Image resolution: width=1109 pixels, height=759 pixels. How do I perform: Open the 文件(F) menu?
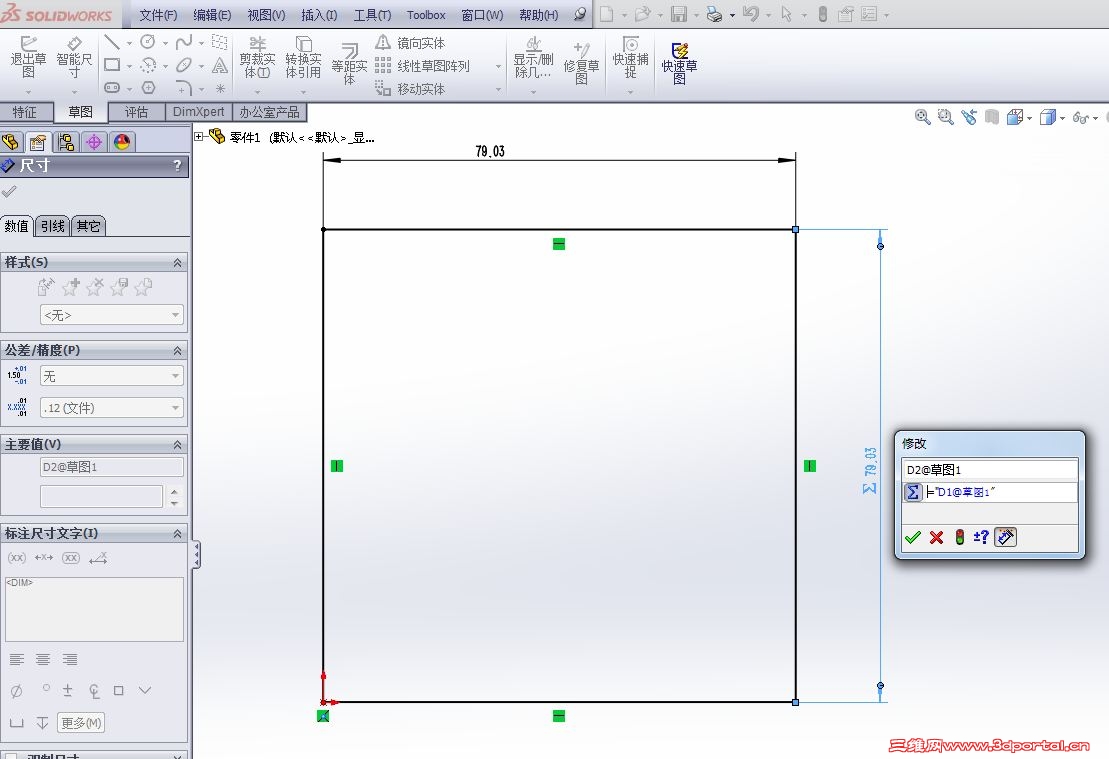pyautogui.click(x=158, y=15)
